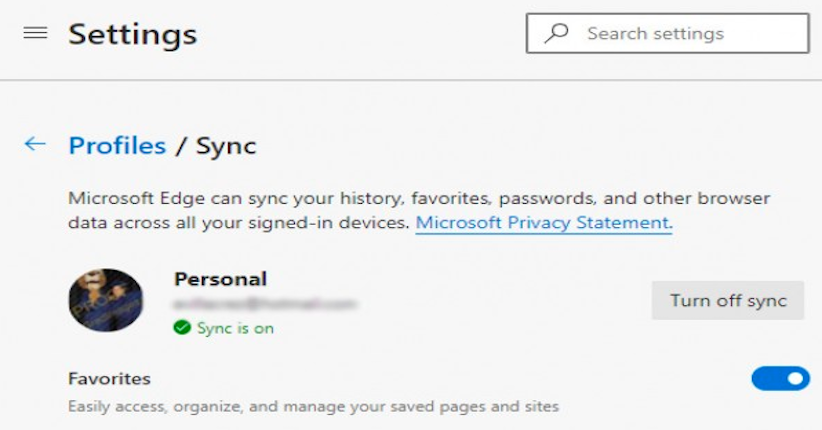Click the "Sync is on" status text
Image resolution: width=822 pixels, height=430 pixels.
click(235, 328)
